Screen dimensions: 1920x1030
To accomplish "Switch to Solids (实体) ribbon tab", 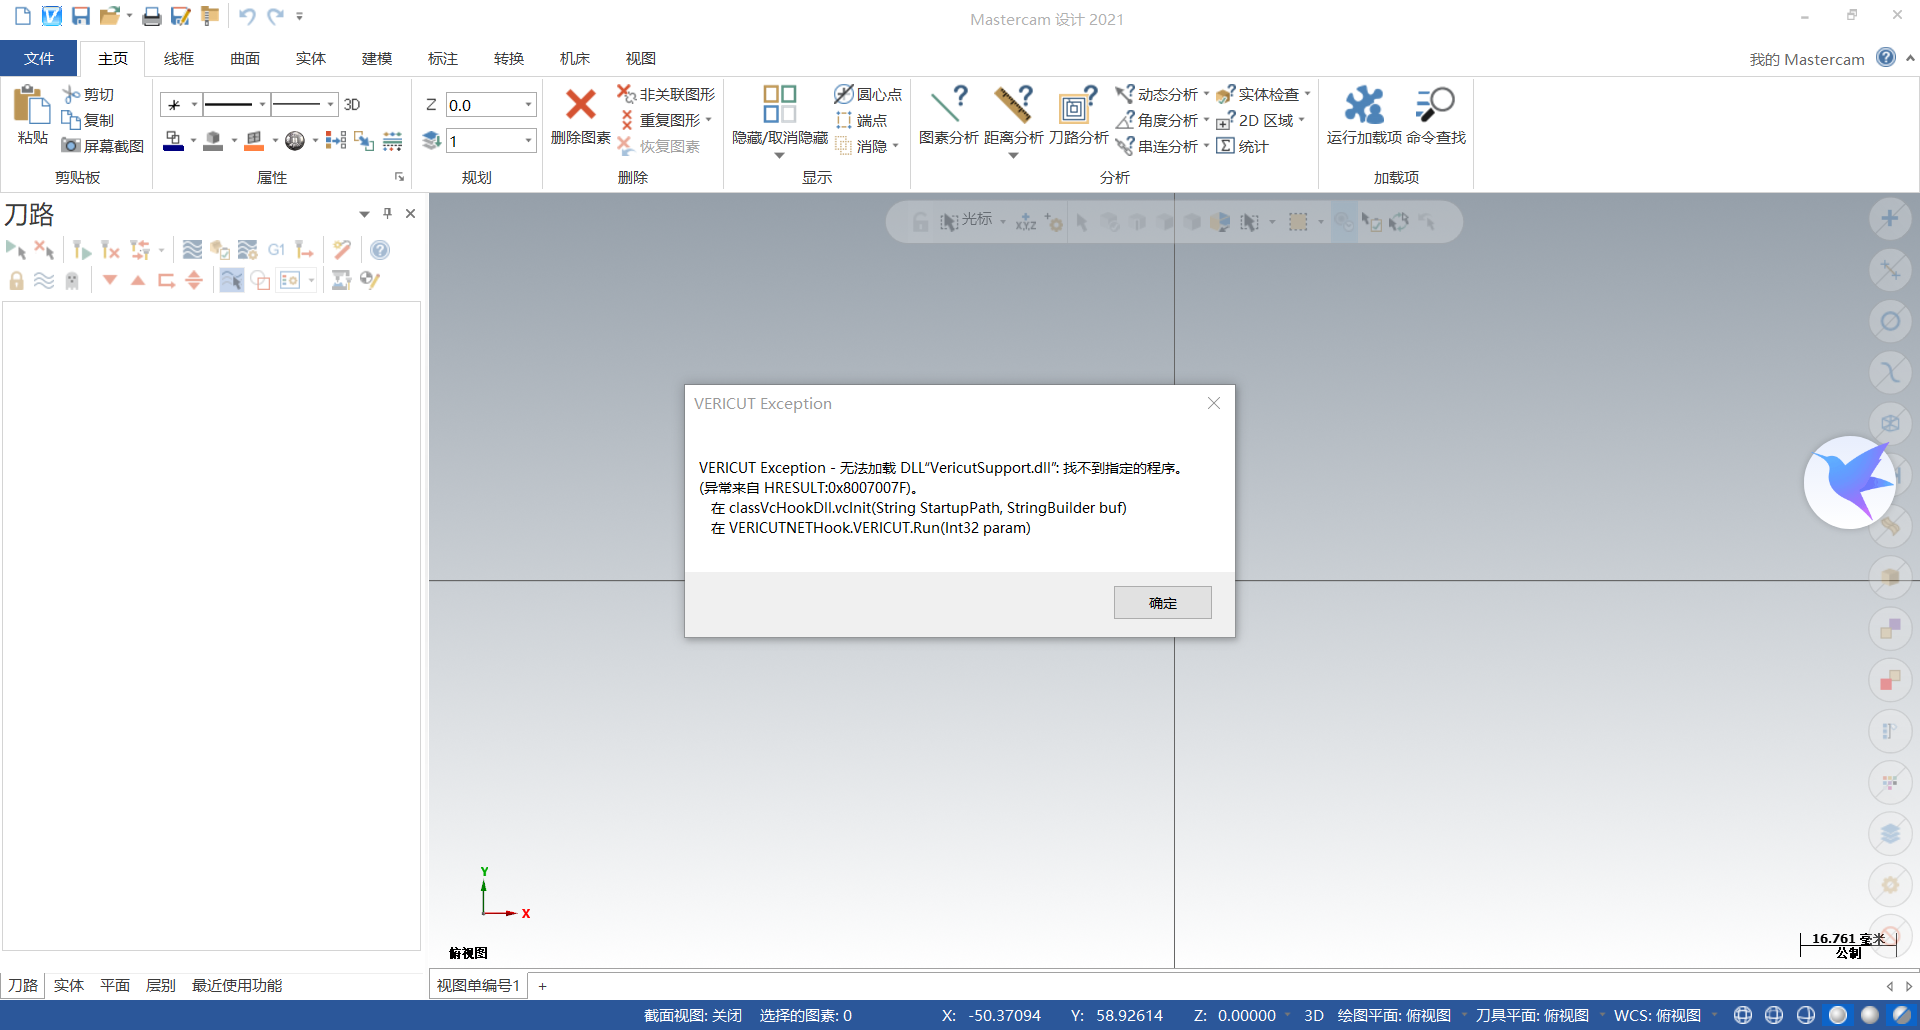I will tap(311, 58).
